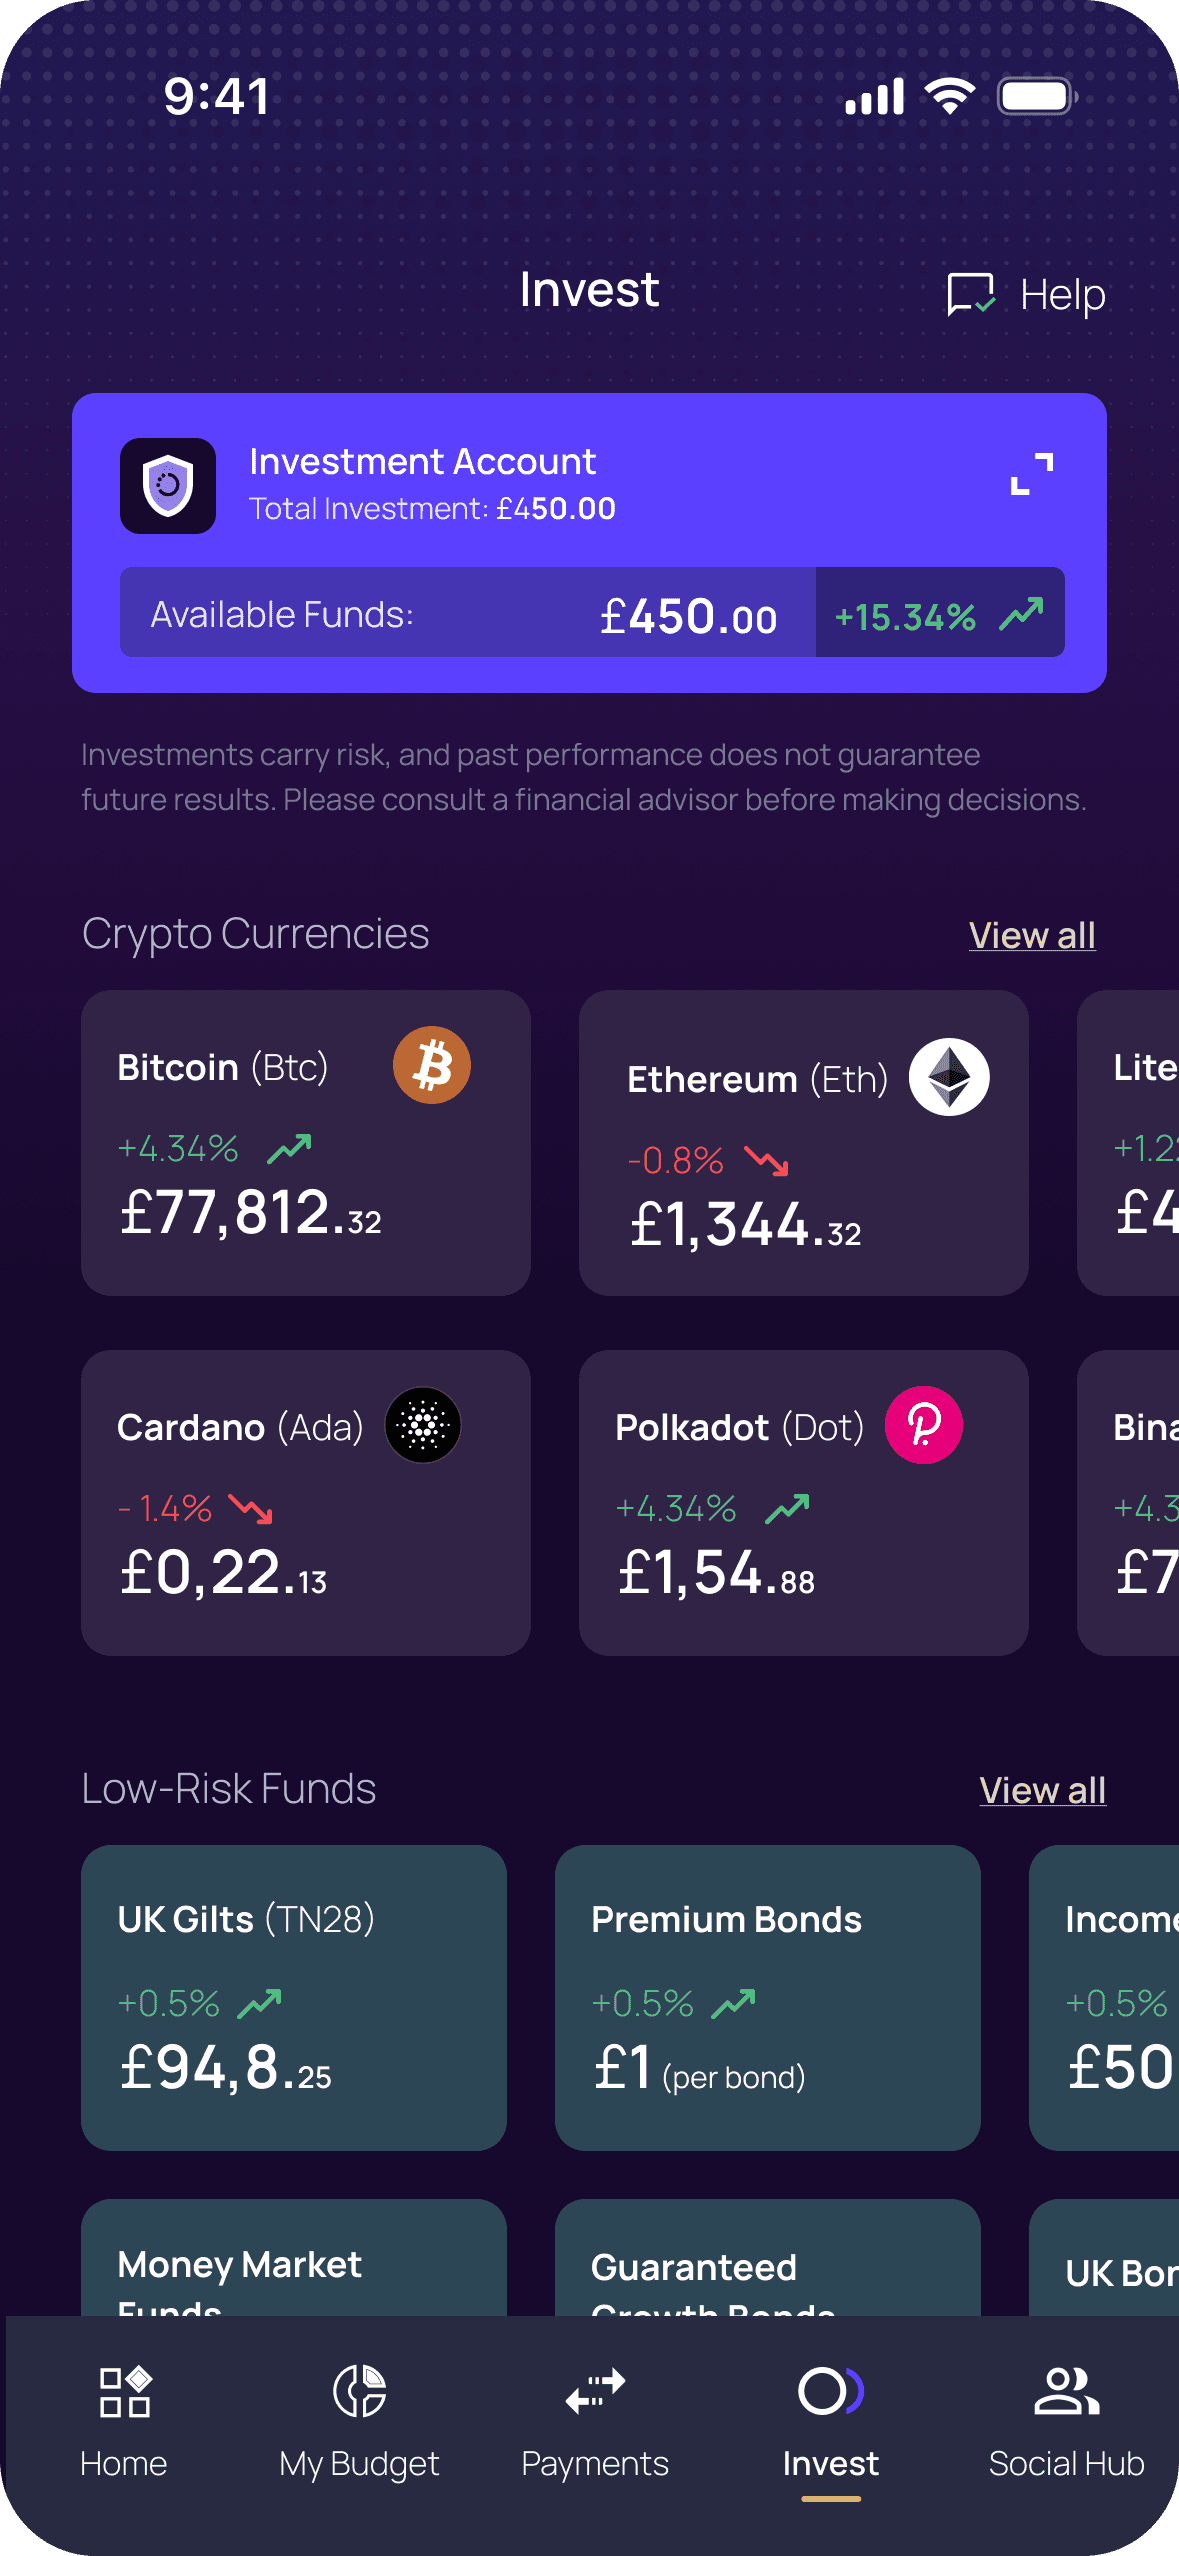1179x2556 pixels.
Task: Tap the Available Funds £450.00 bar
Action: 467,613
